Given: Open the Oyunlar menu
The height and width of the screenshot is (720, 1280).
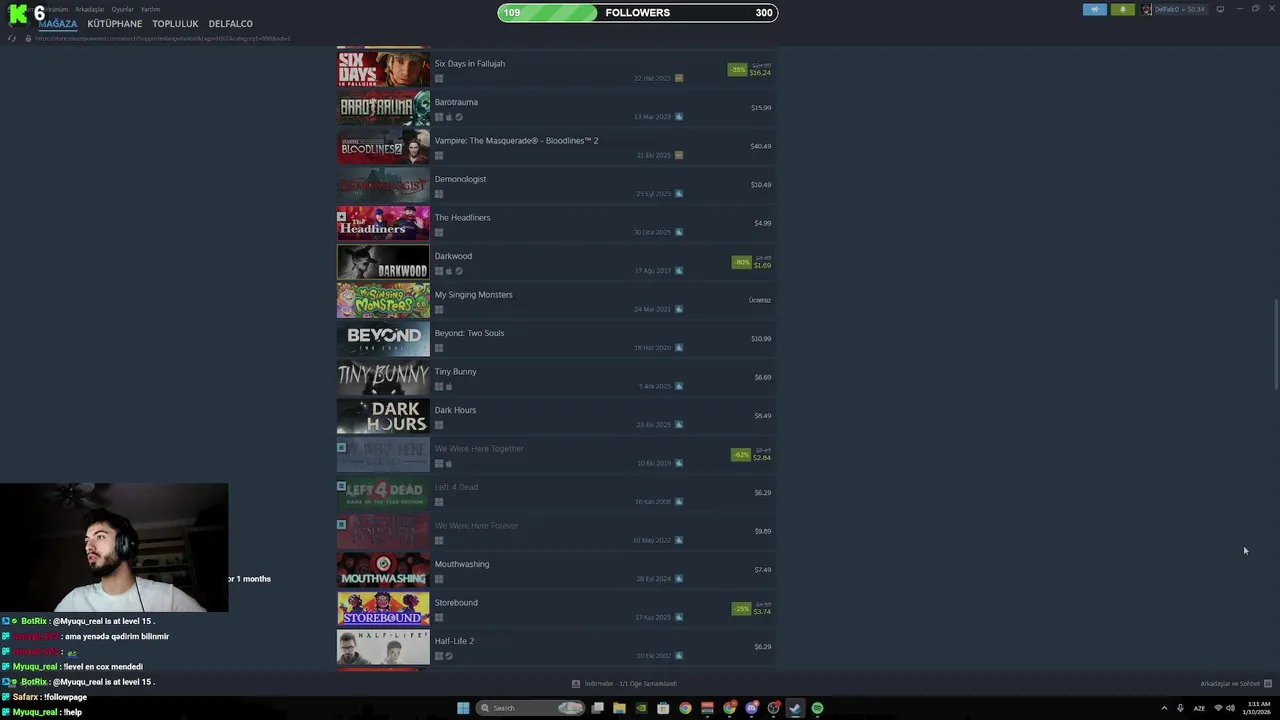Looking at the screenshot, I should point(122,9).
